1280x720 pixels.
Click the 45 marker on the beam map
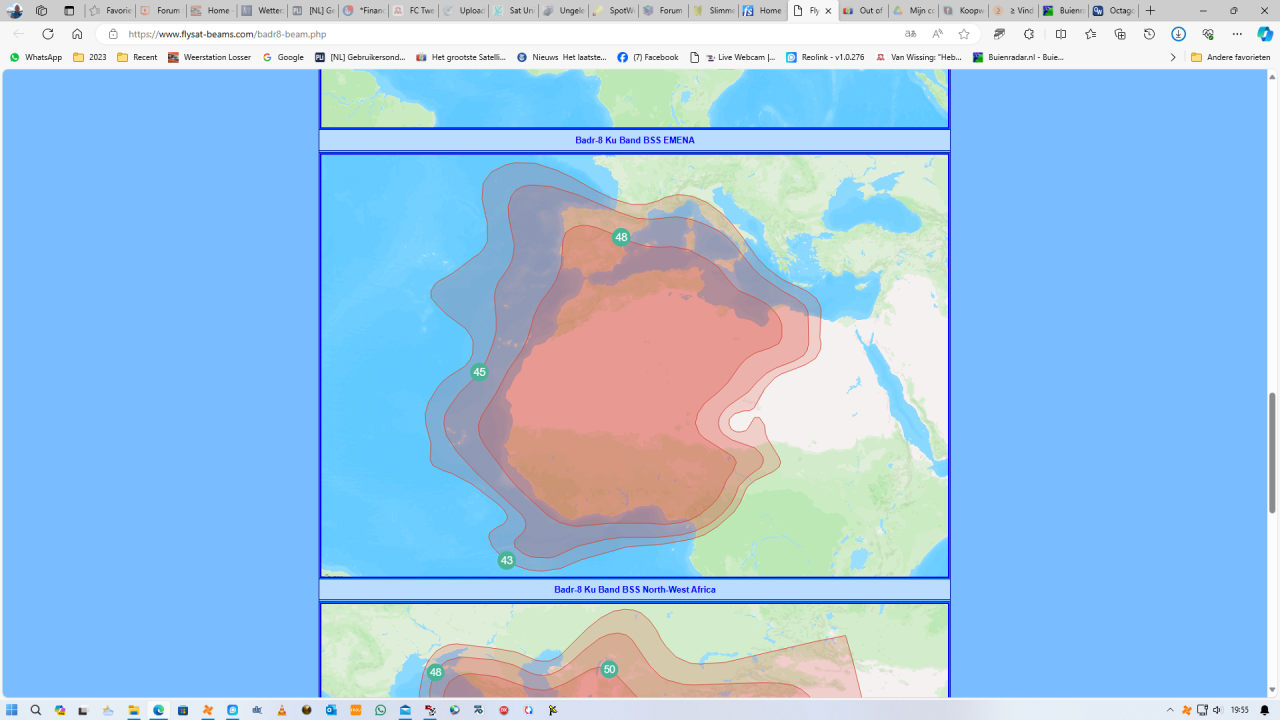point(479,372)
